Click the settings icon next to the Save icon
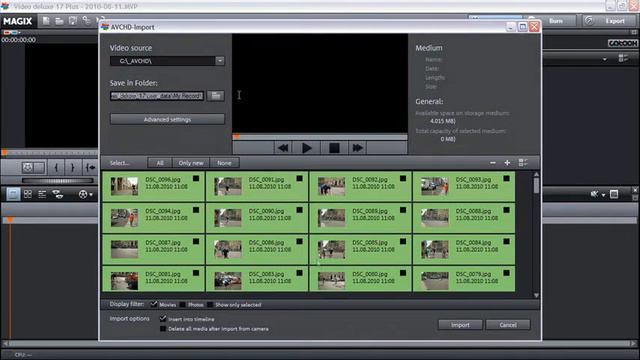Image resolution: width=640 pixels, height=360 pixels. 86,20
